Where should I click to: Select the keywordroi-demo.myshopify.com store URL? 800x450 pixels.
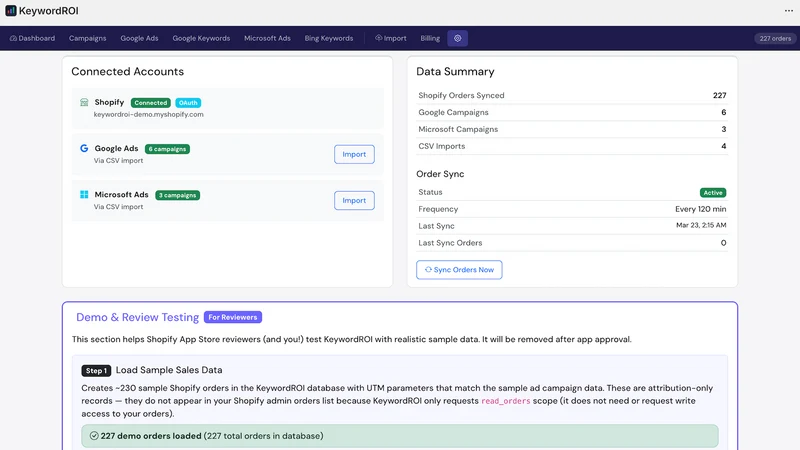[x=148, y=114]
